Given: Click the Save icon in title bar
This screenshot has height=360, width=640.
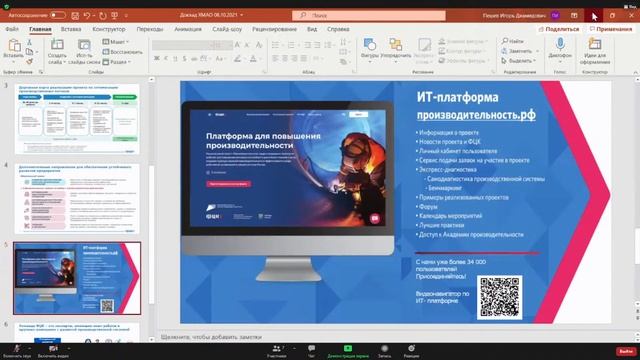Looking at the screenshot, I should point(75,16).
